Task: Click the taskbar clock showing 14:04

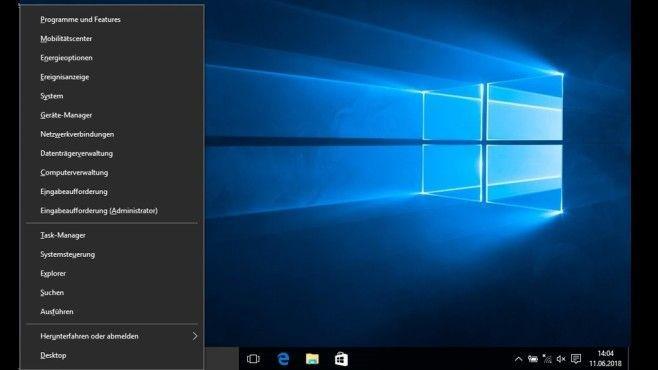Action: (x=605, y=359)
